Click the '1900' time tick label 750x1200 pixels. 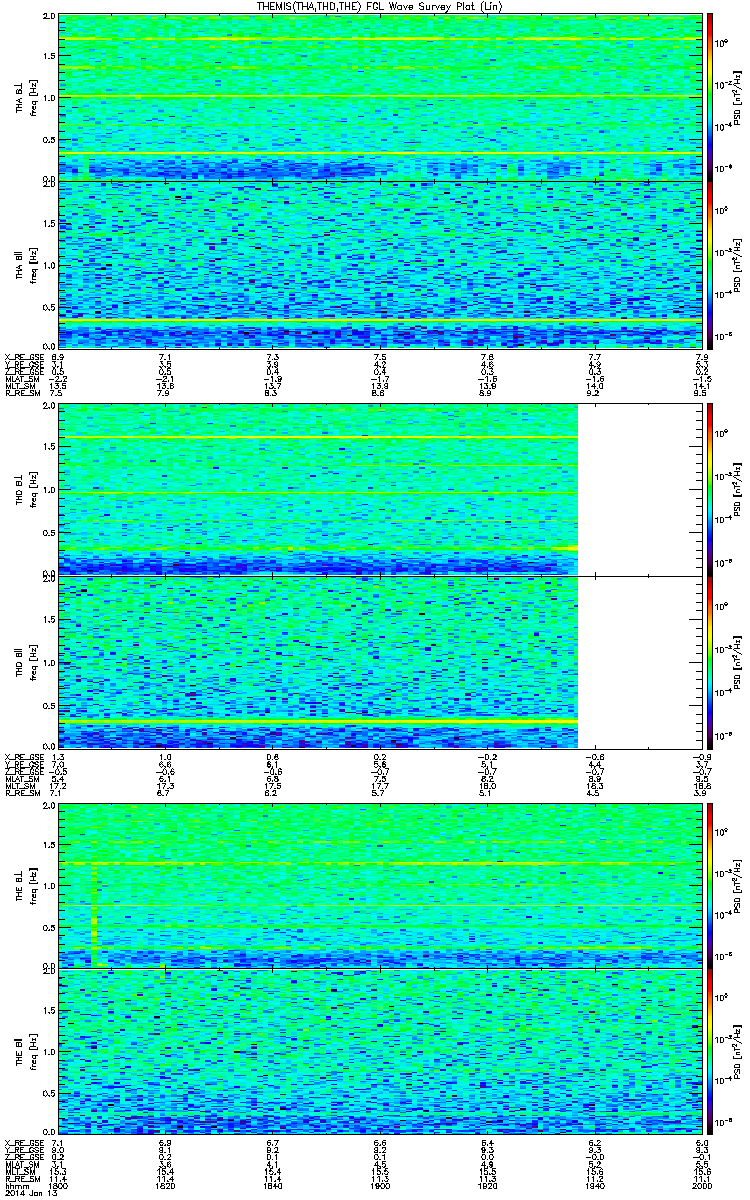coord(380,1185)
